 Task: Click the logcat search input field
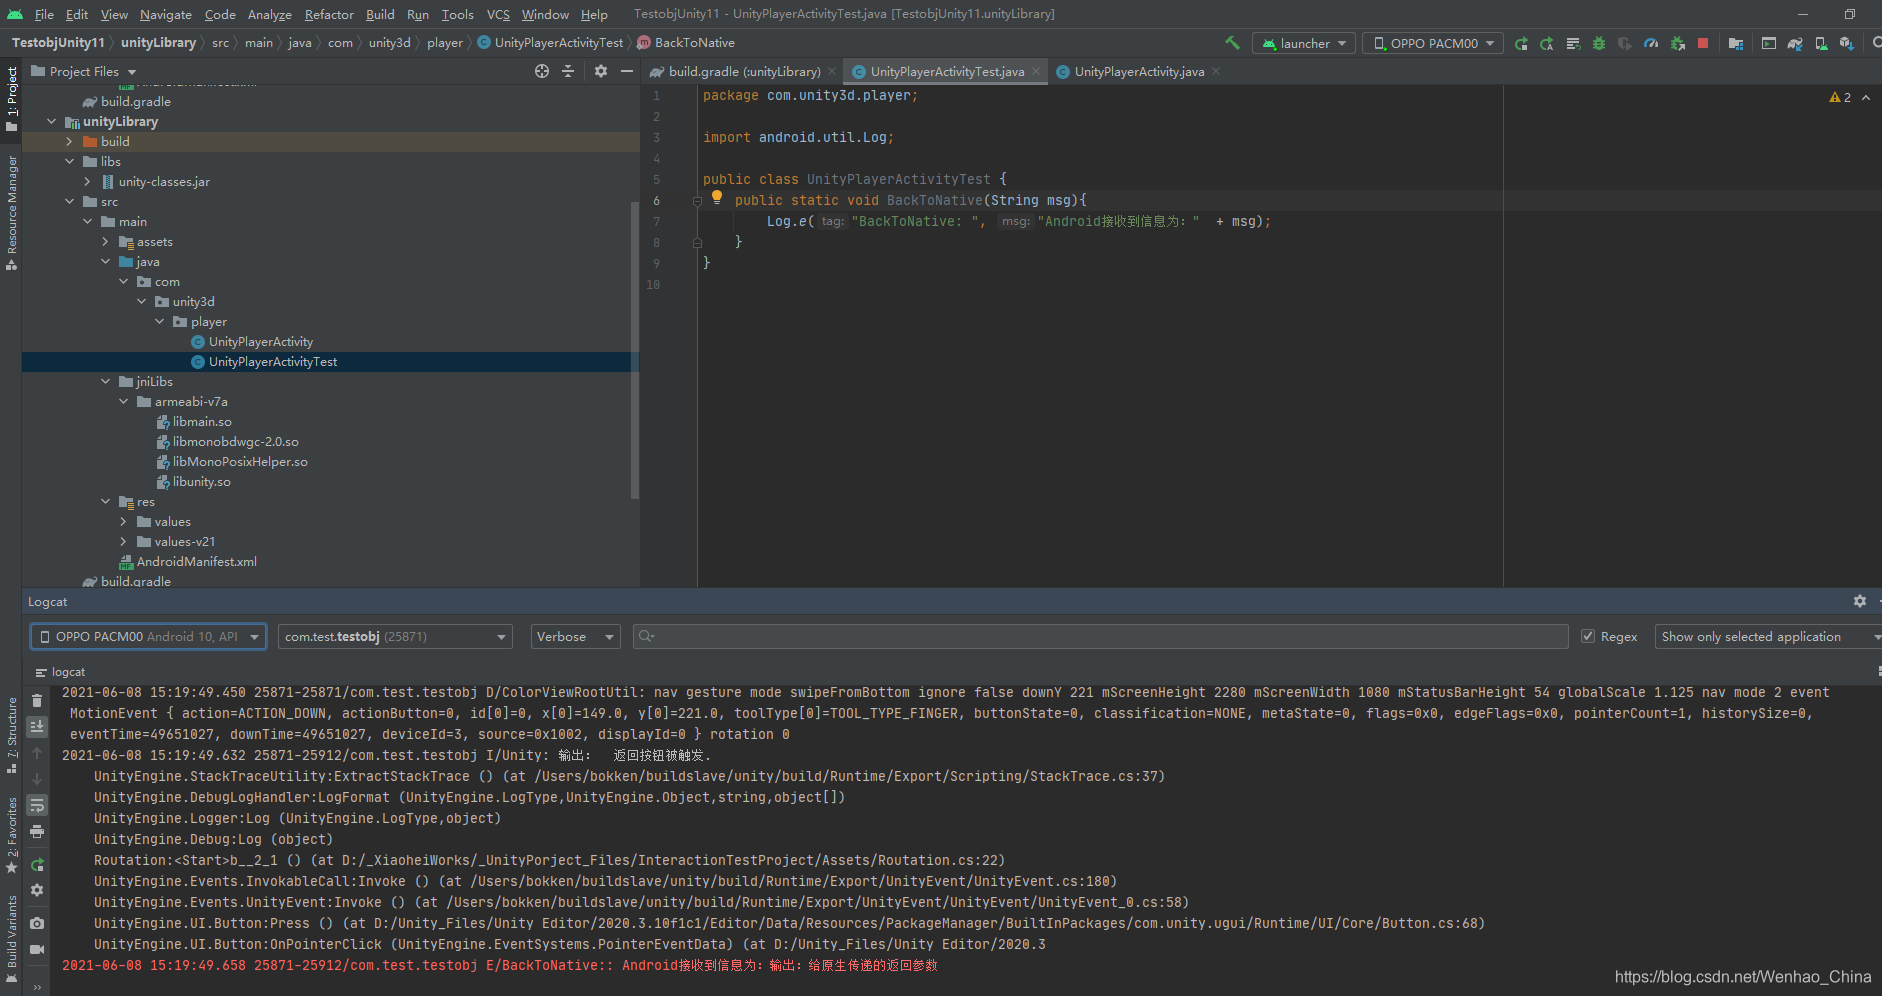tap(1100, 636)
